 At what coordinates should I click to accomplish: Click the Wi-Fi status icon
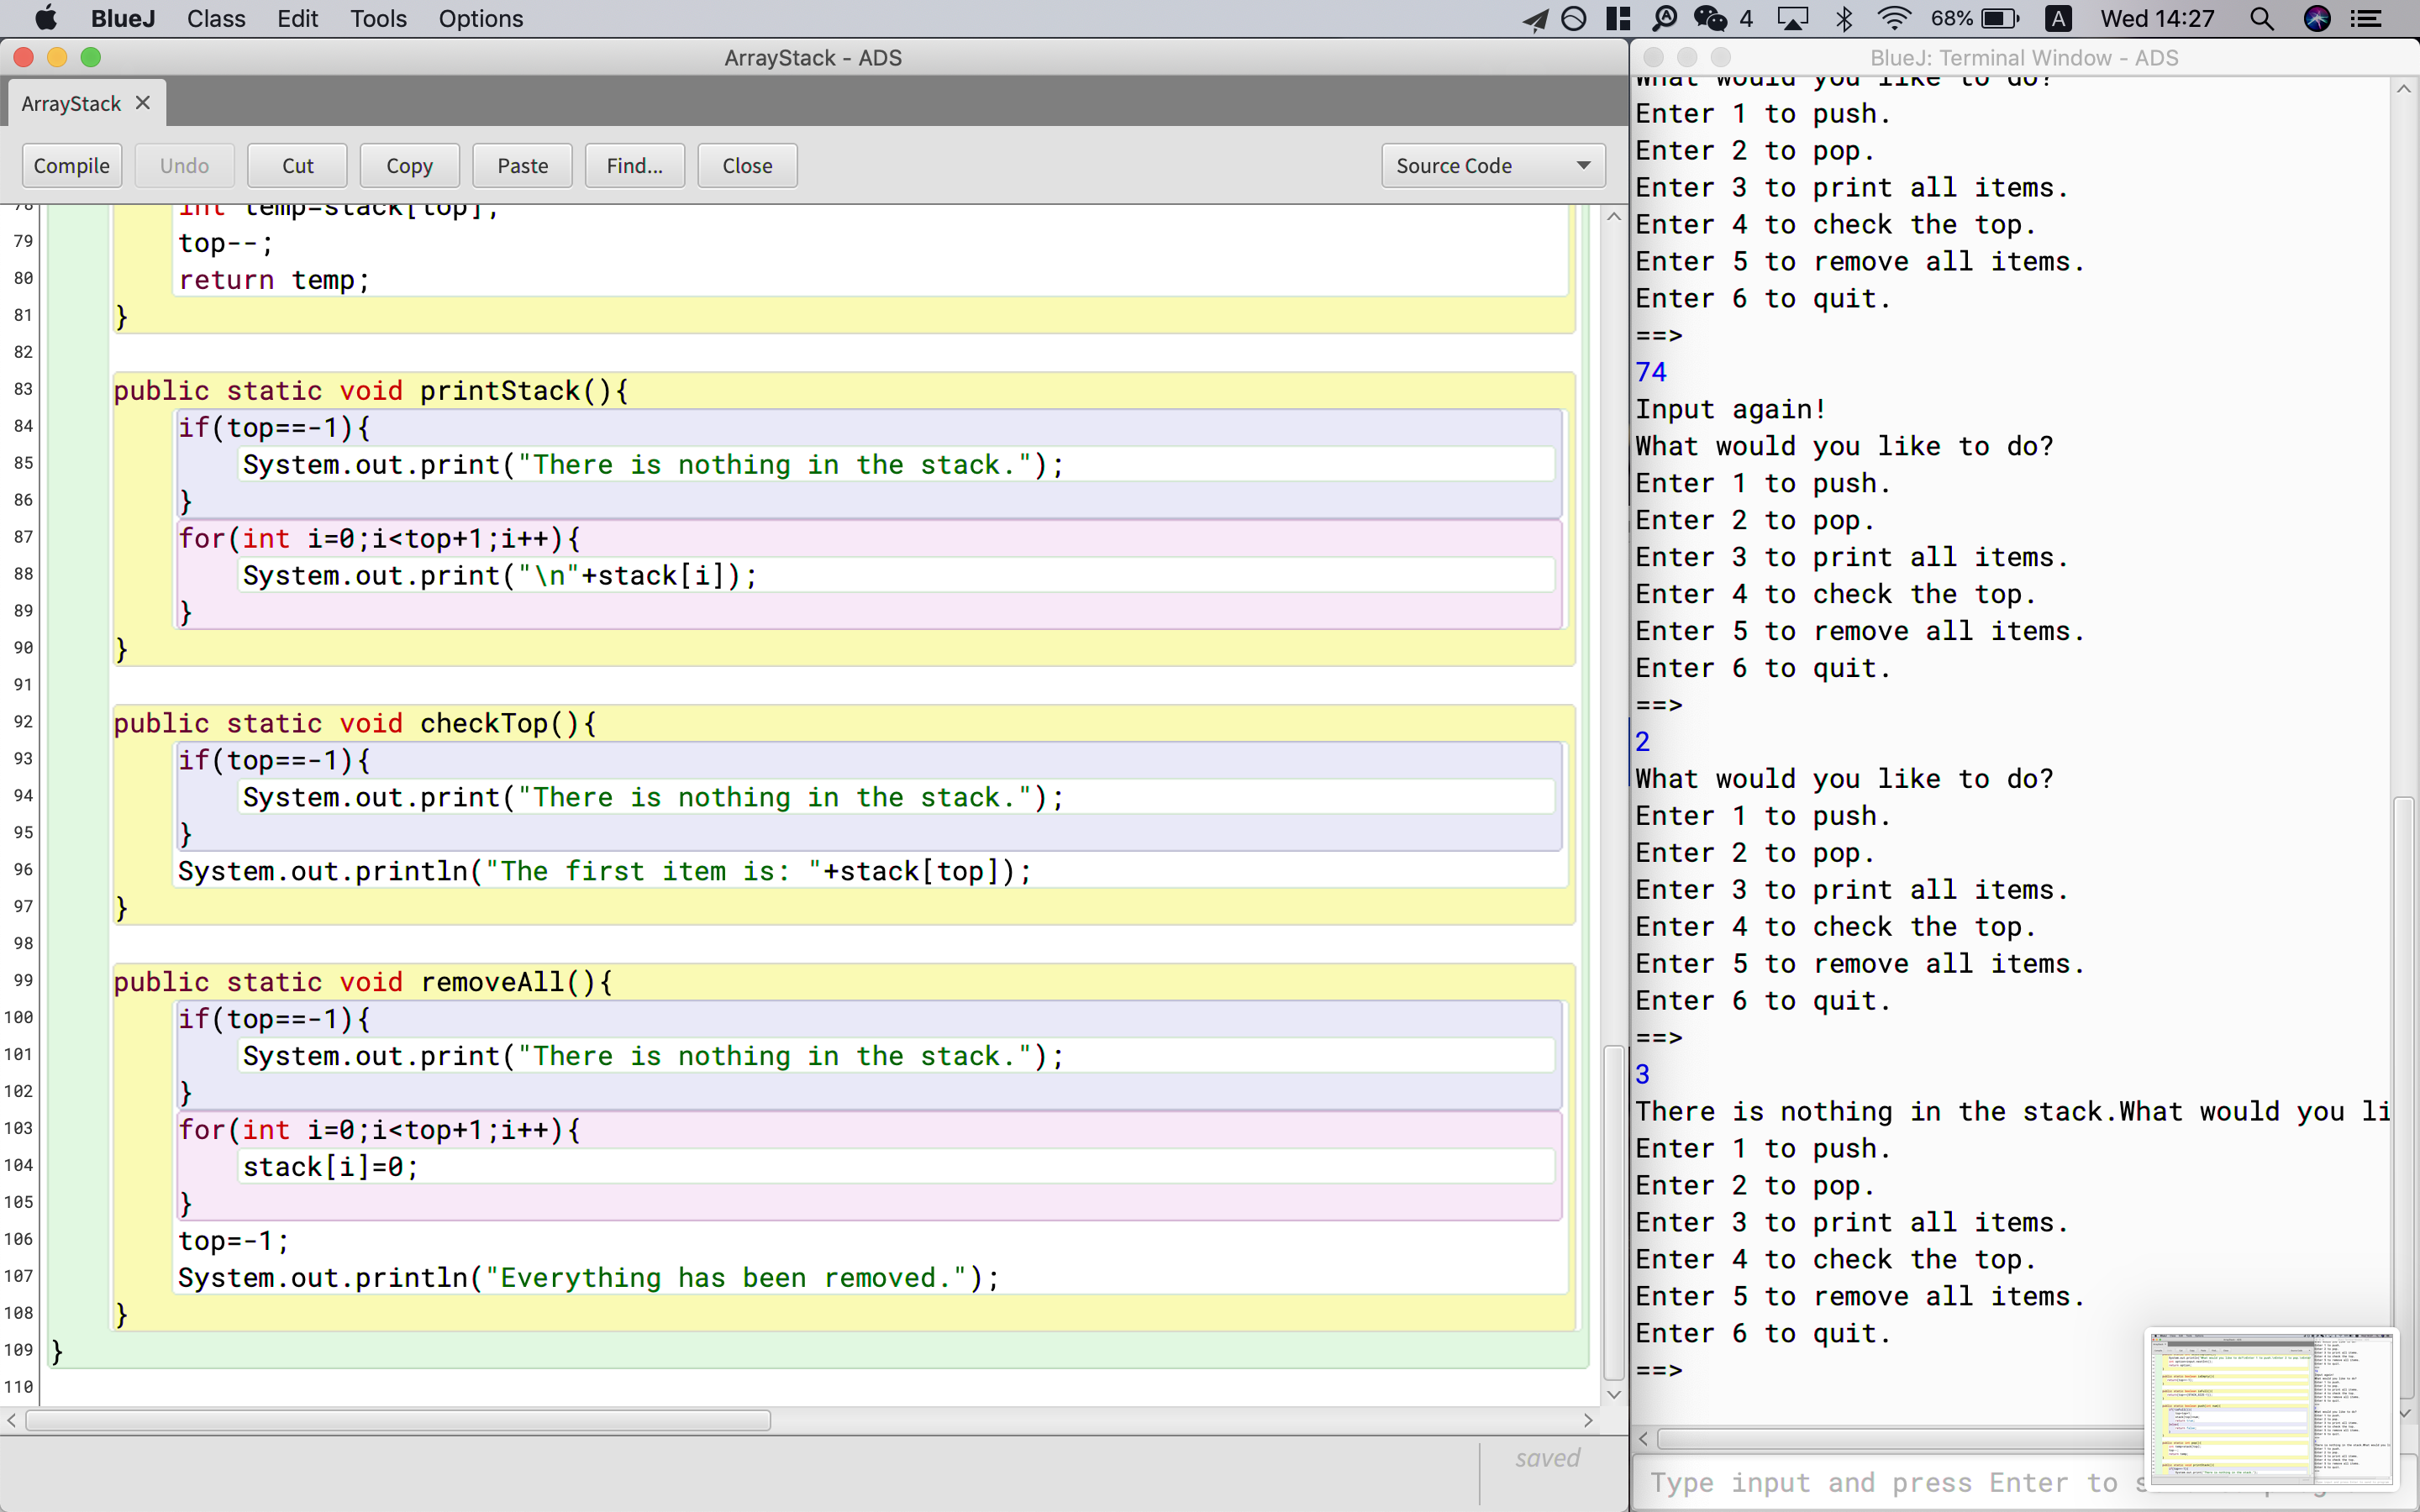[1893, 19]
